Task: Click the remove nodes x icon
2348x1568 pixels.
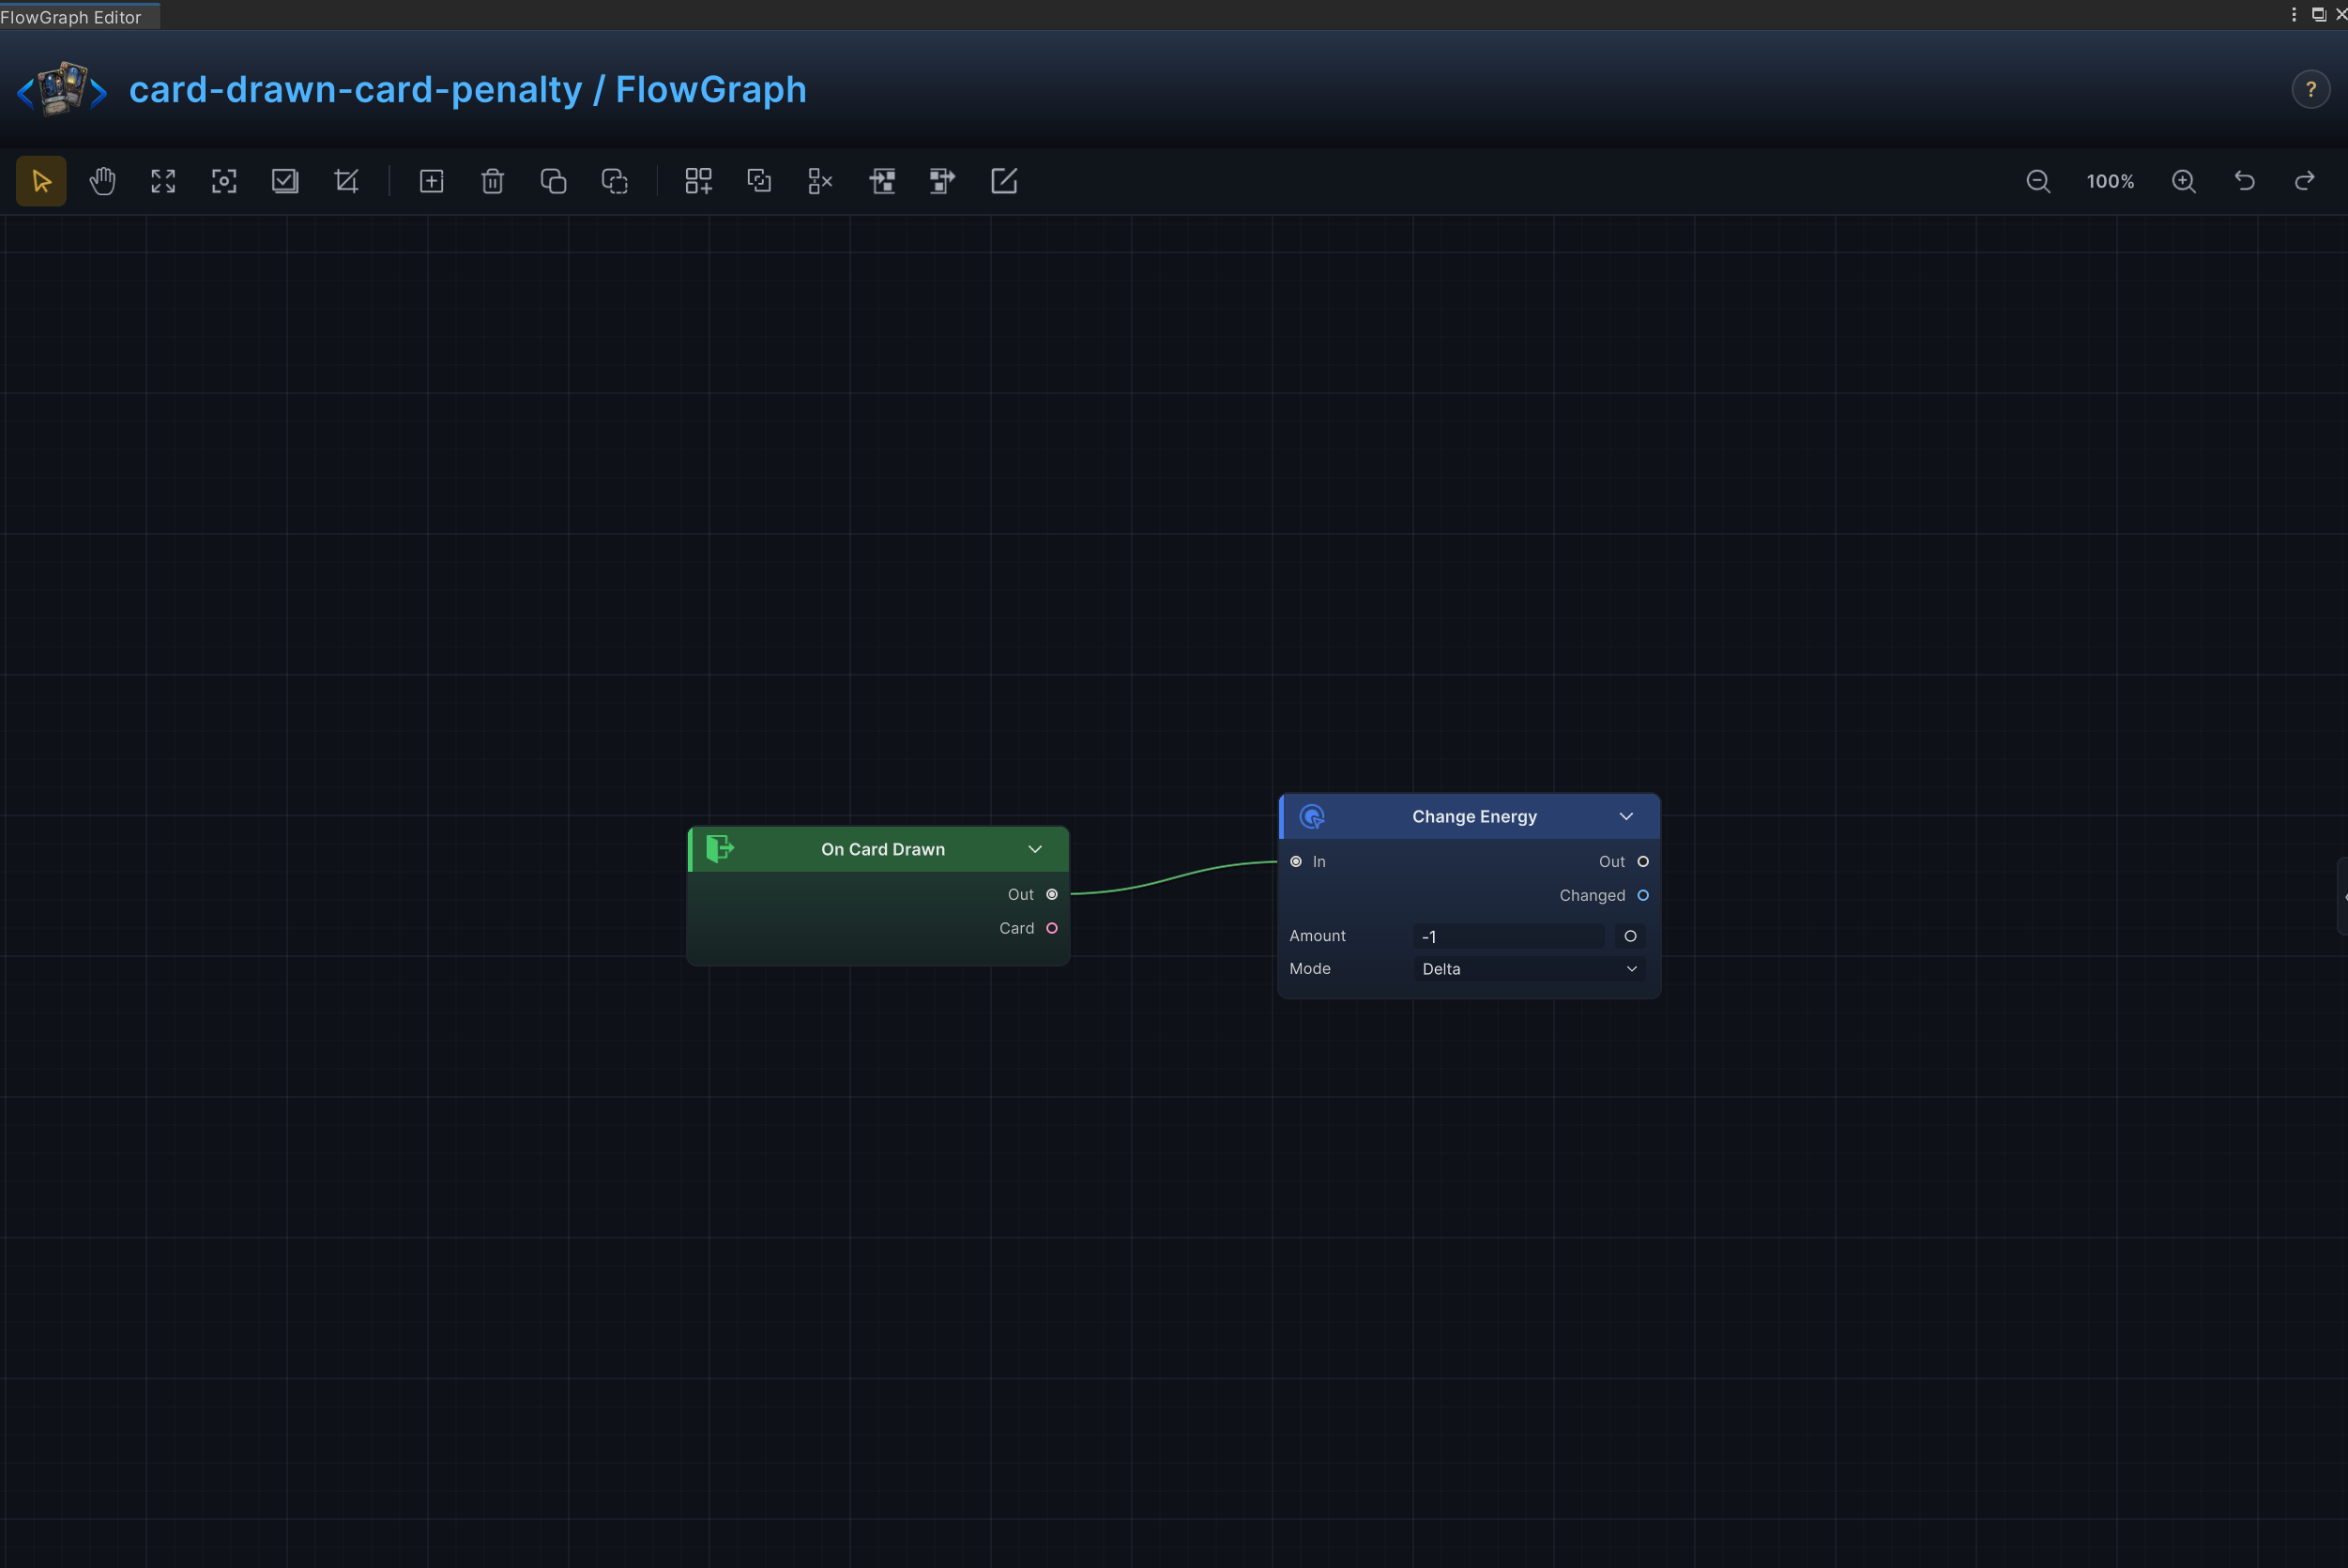Action: point(820,181)
